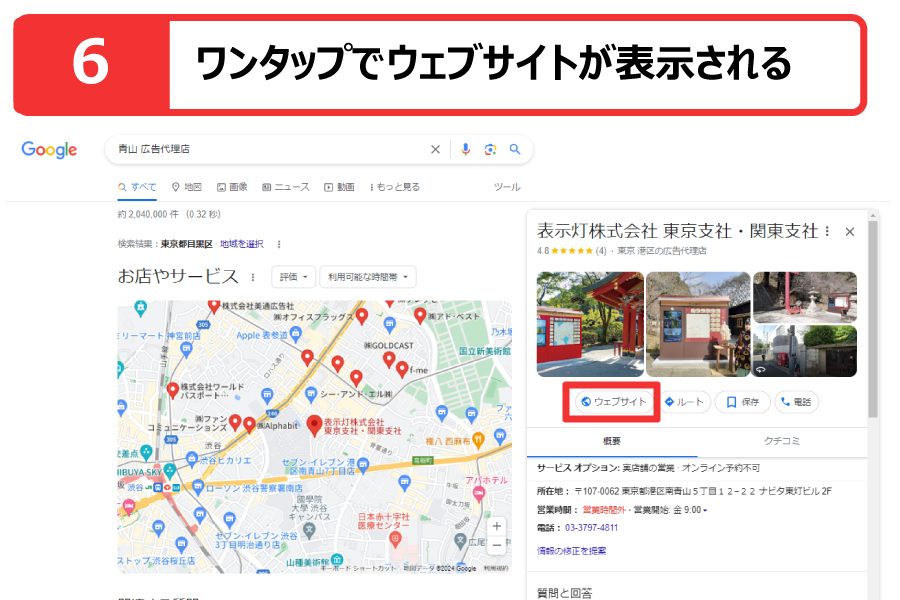Click the 山種美術館 museum marker

tap(338, 559)
